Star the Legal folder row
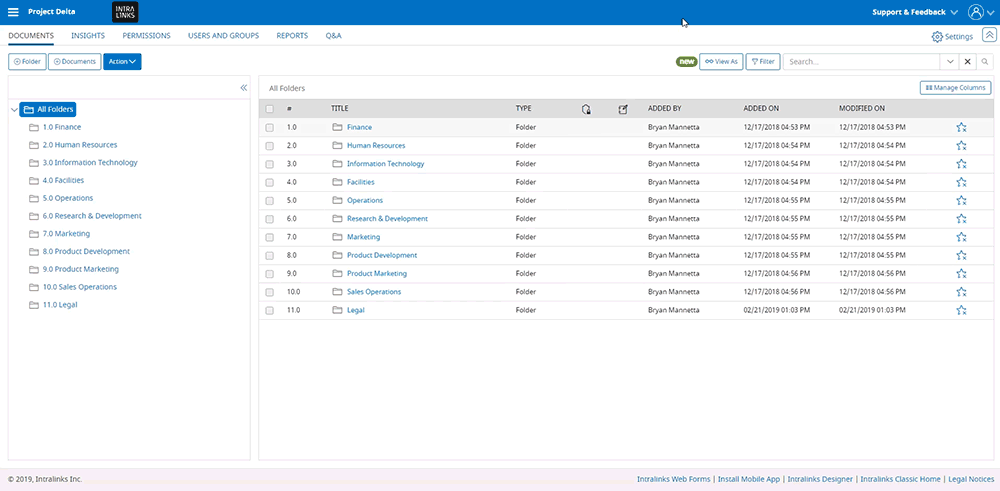Image resolution: width=1000 pixels, height=491 pixels. click(x=961, y=311)
